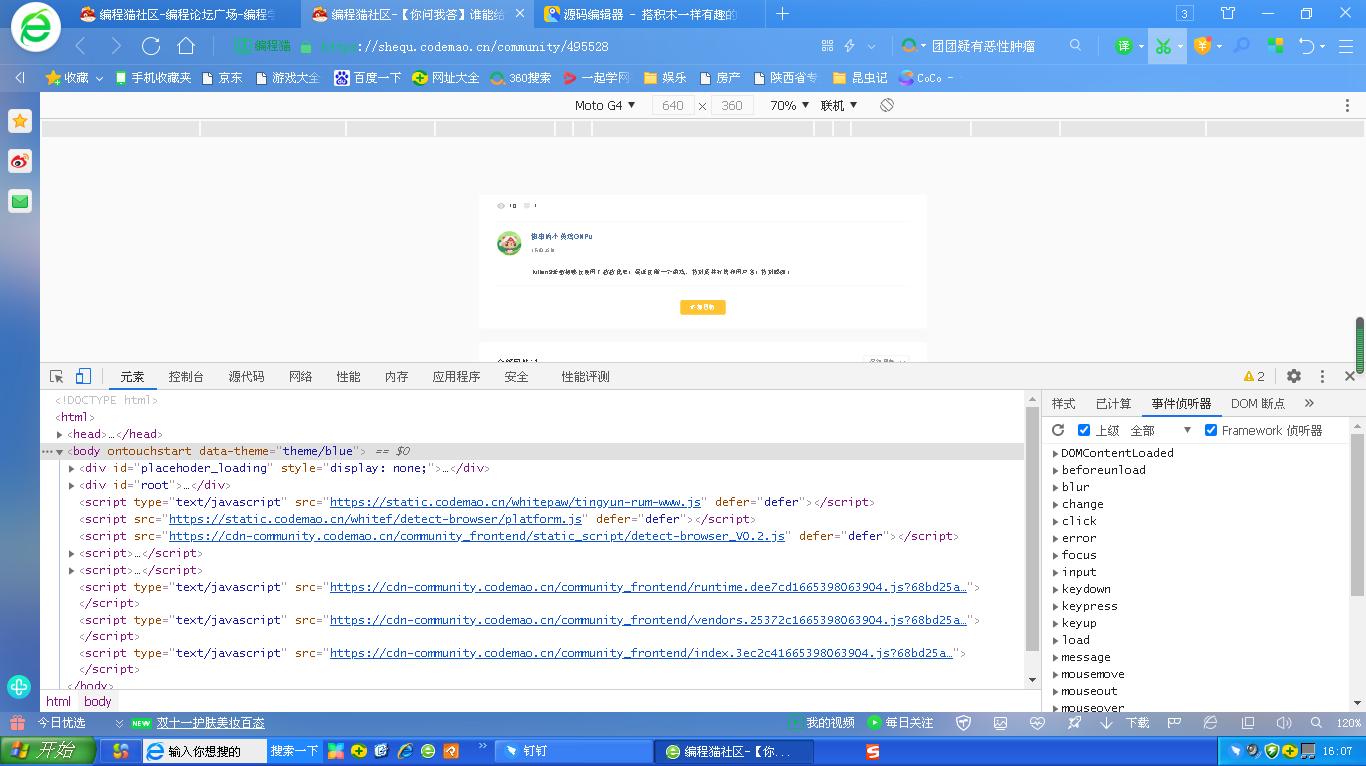The image size is (1366, 766).
Task: Click the taskbar 搜索一下 button
Action: [x=294, y=751]
